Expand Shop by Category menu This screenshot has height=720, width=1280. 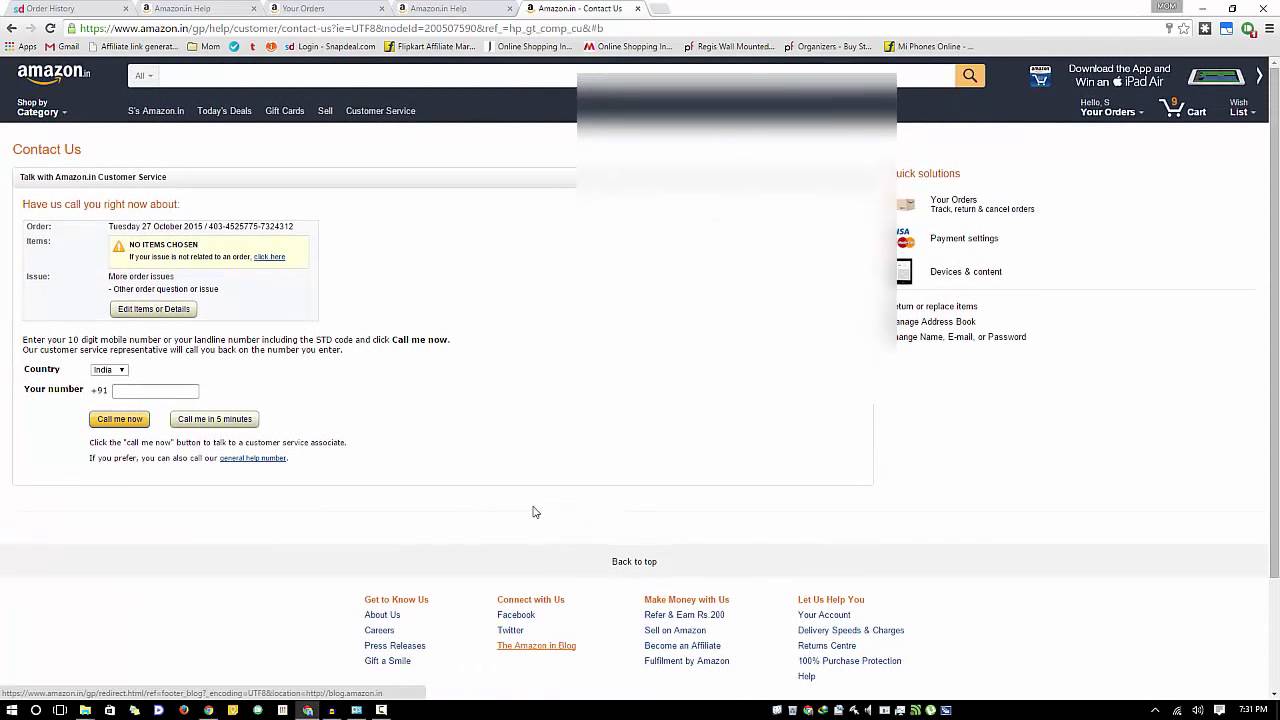pyautogui.click(x=42, y=107)
